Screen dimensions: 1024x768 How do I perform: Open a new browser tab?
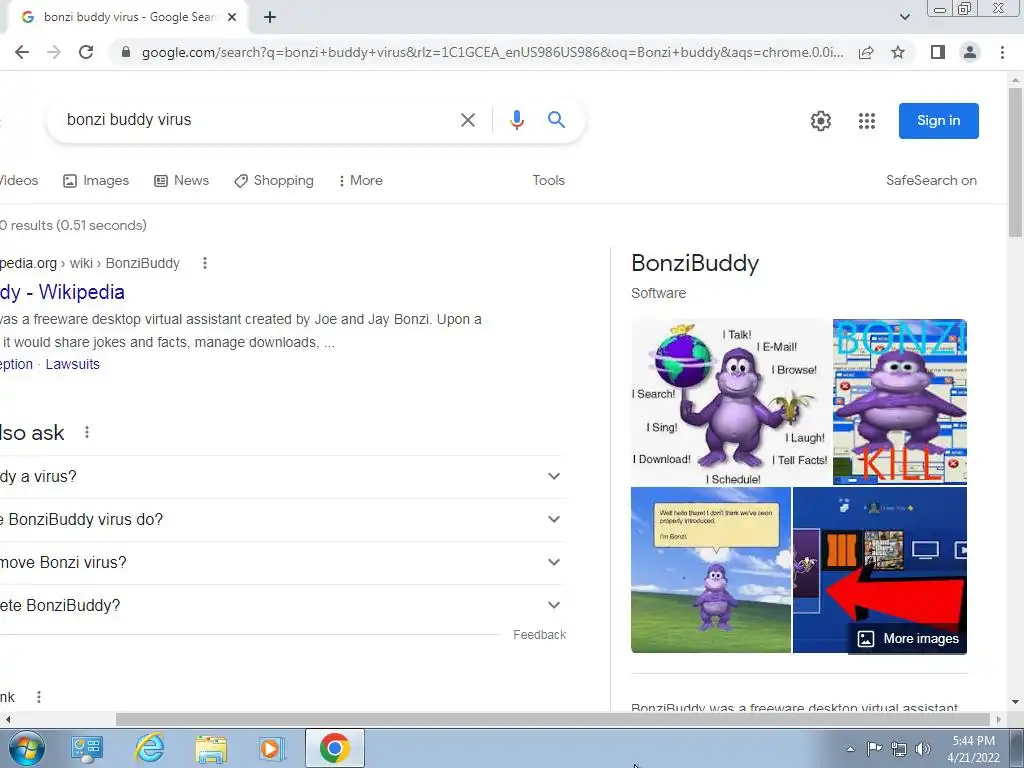coord(270,17)
